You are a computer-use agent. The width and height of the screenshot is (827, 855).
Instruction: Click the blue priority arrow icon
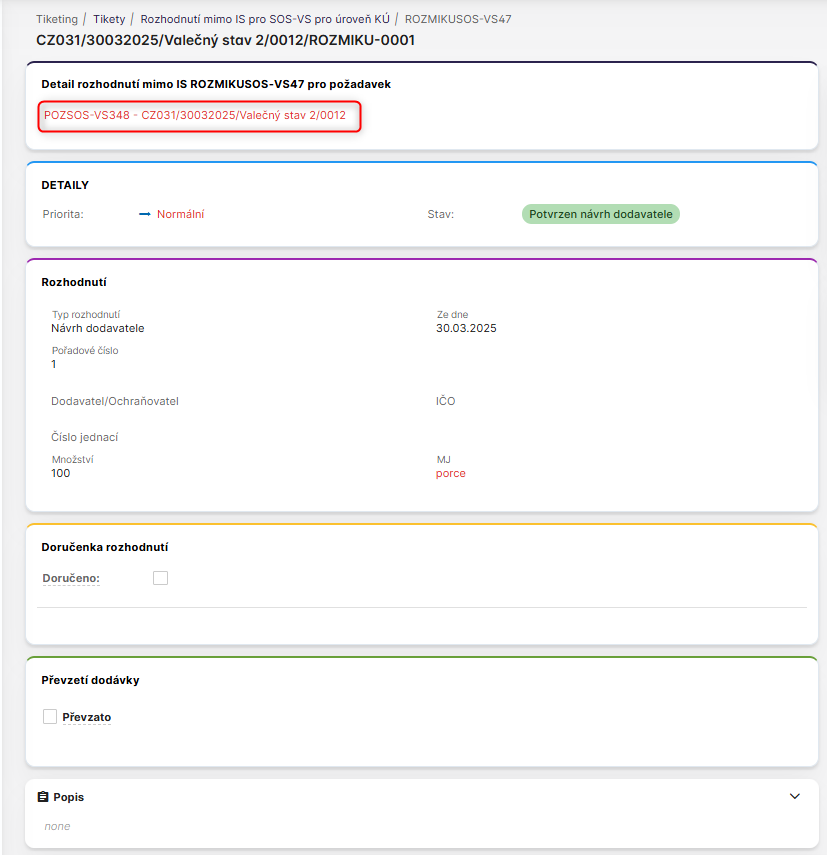pos(144,214)
